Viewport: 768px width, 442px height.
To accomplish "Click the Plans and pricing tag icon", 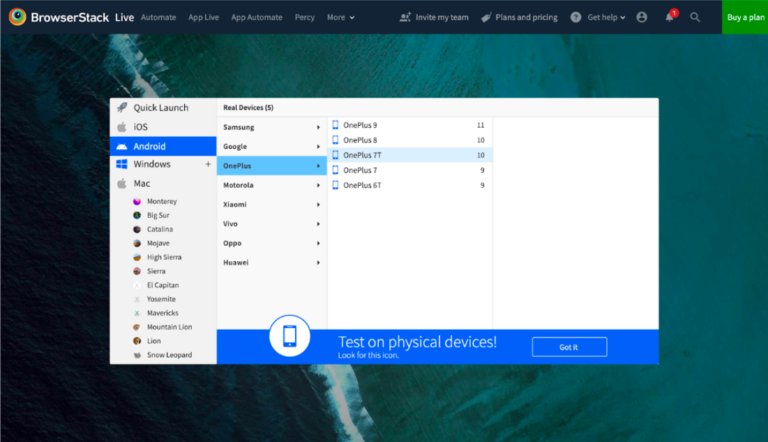I will pos(486,17).
